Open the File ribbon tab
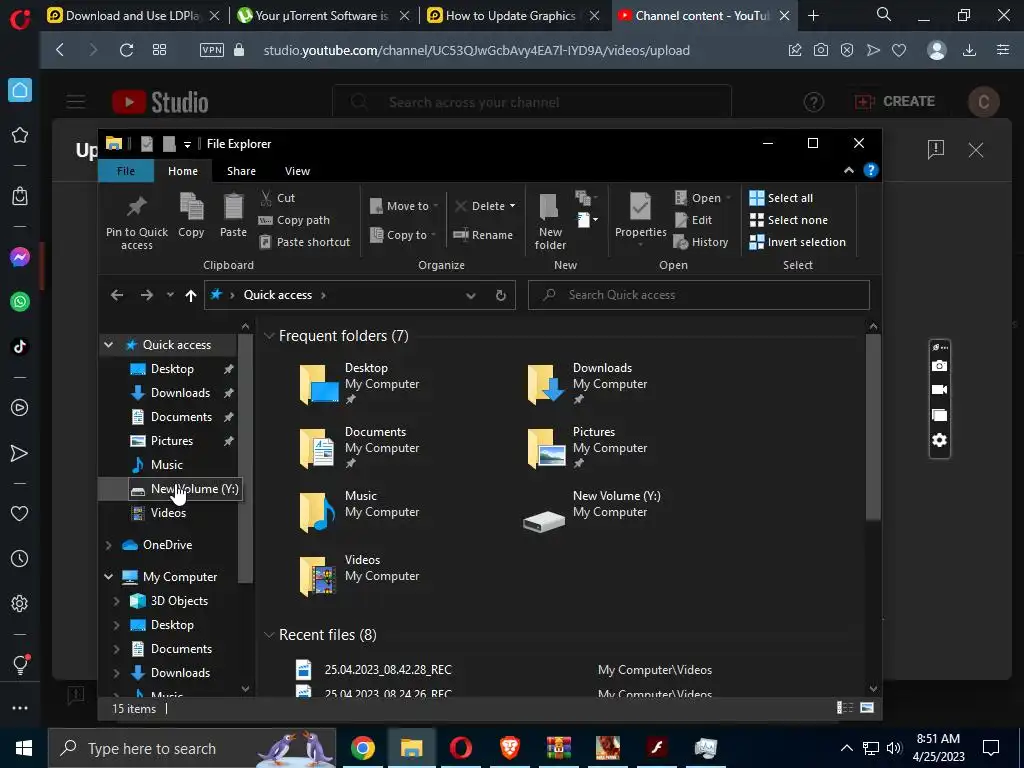Viewport: 1024px width, 768px height. (125, 171)
